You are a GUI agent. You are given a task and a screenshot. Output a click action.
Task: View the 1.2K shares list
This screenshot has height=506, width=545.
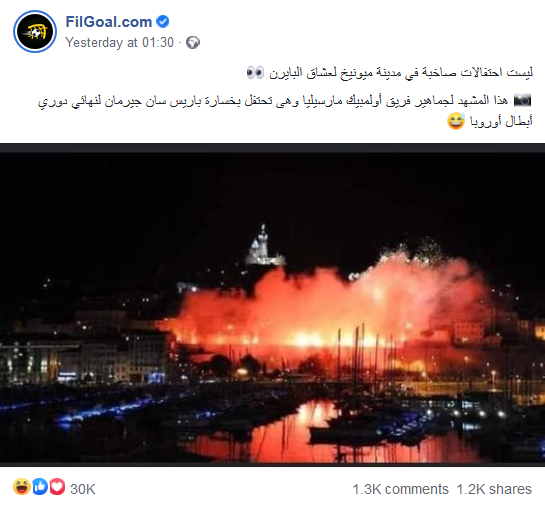(494, 489)
